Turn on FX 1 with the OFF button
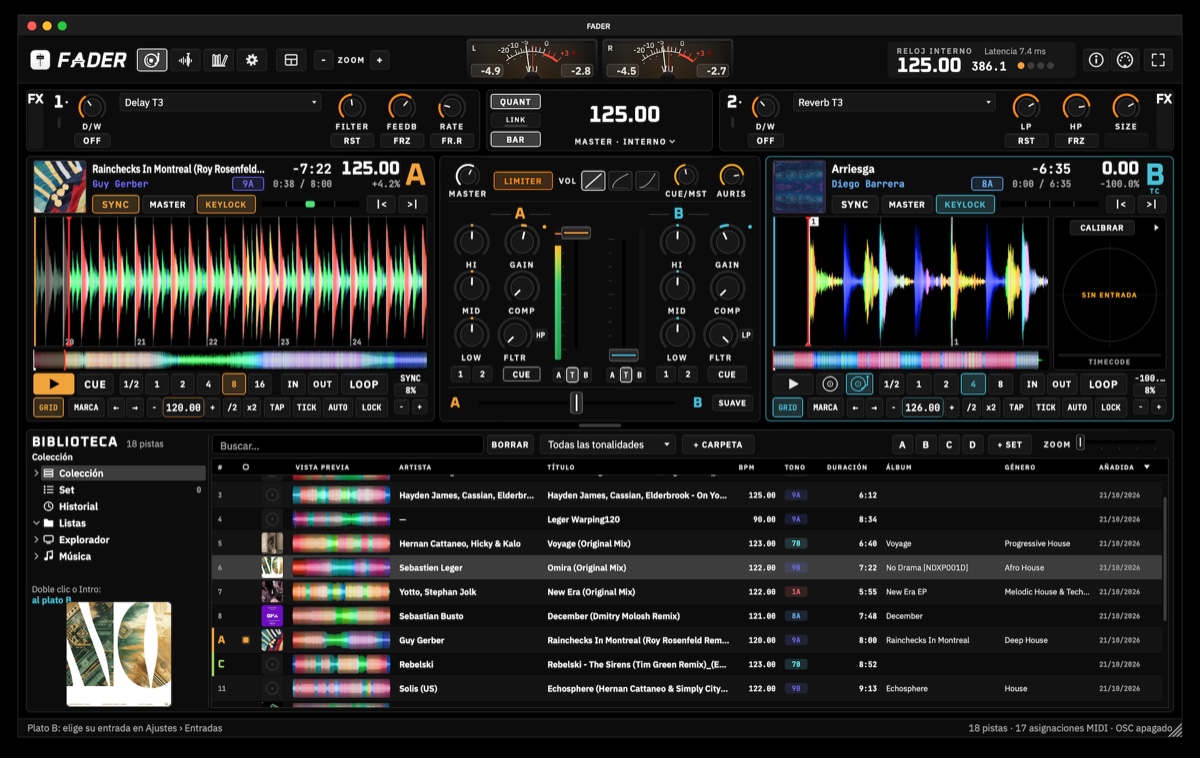Screen dimensions: 1200x758 click(x=92, y=141)
